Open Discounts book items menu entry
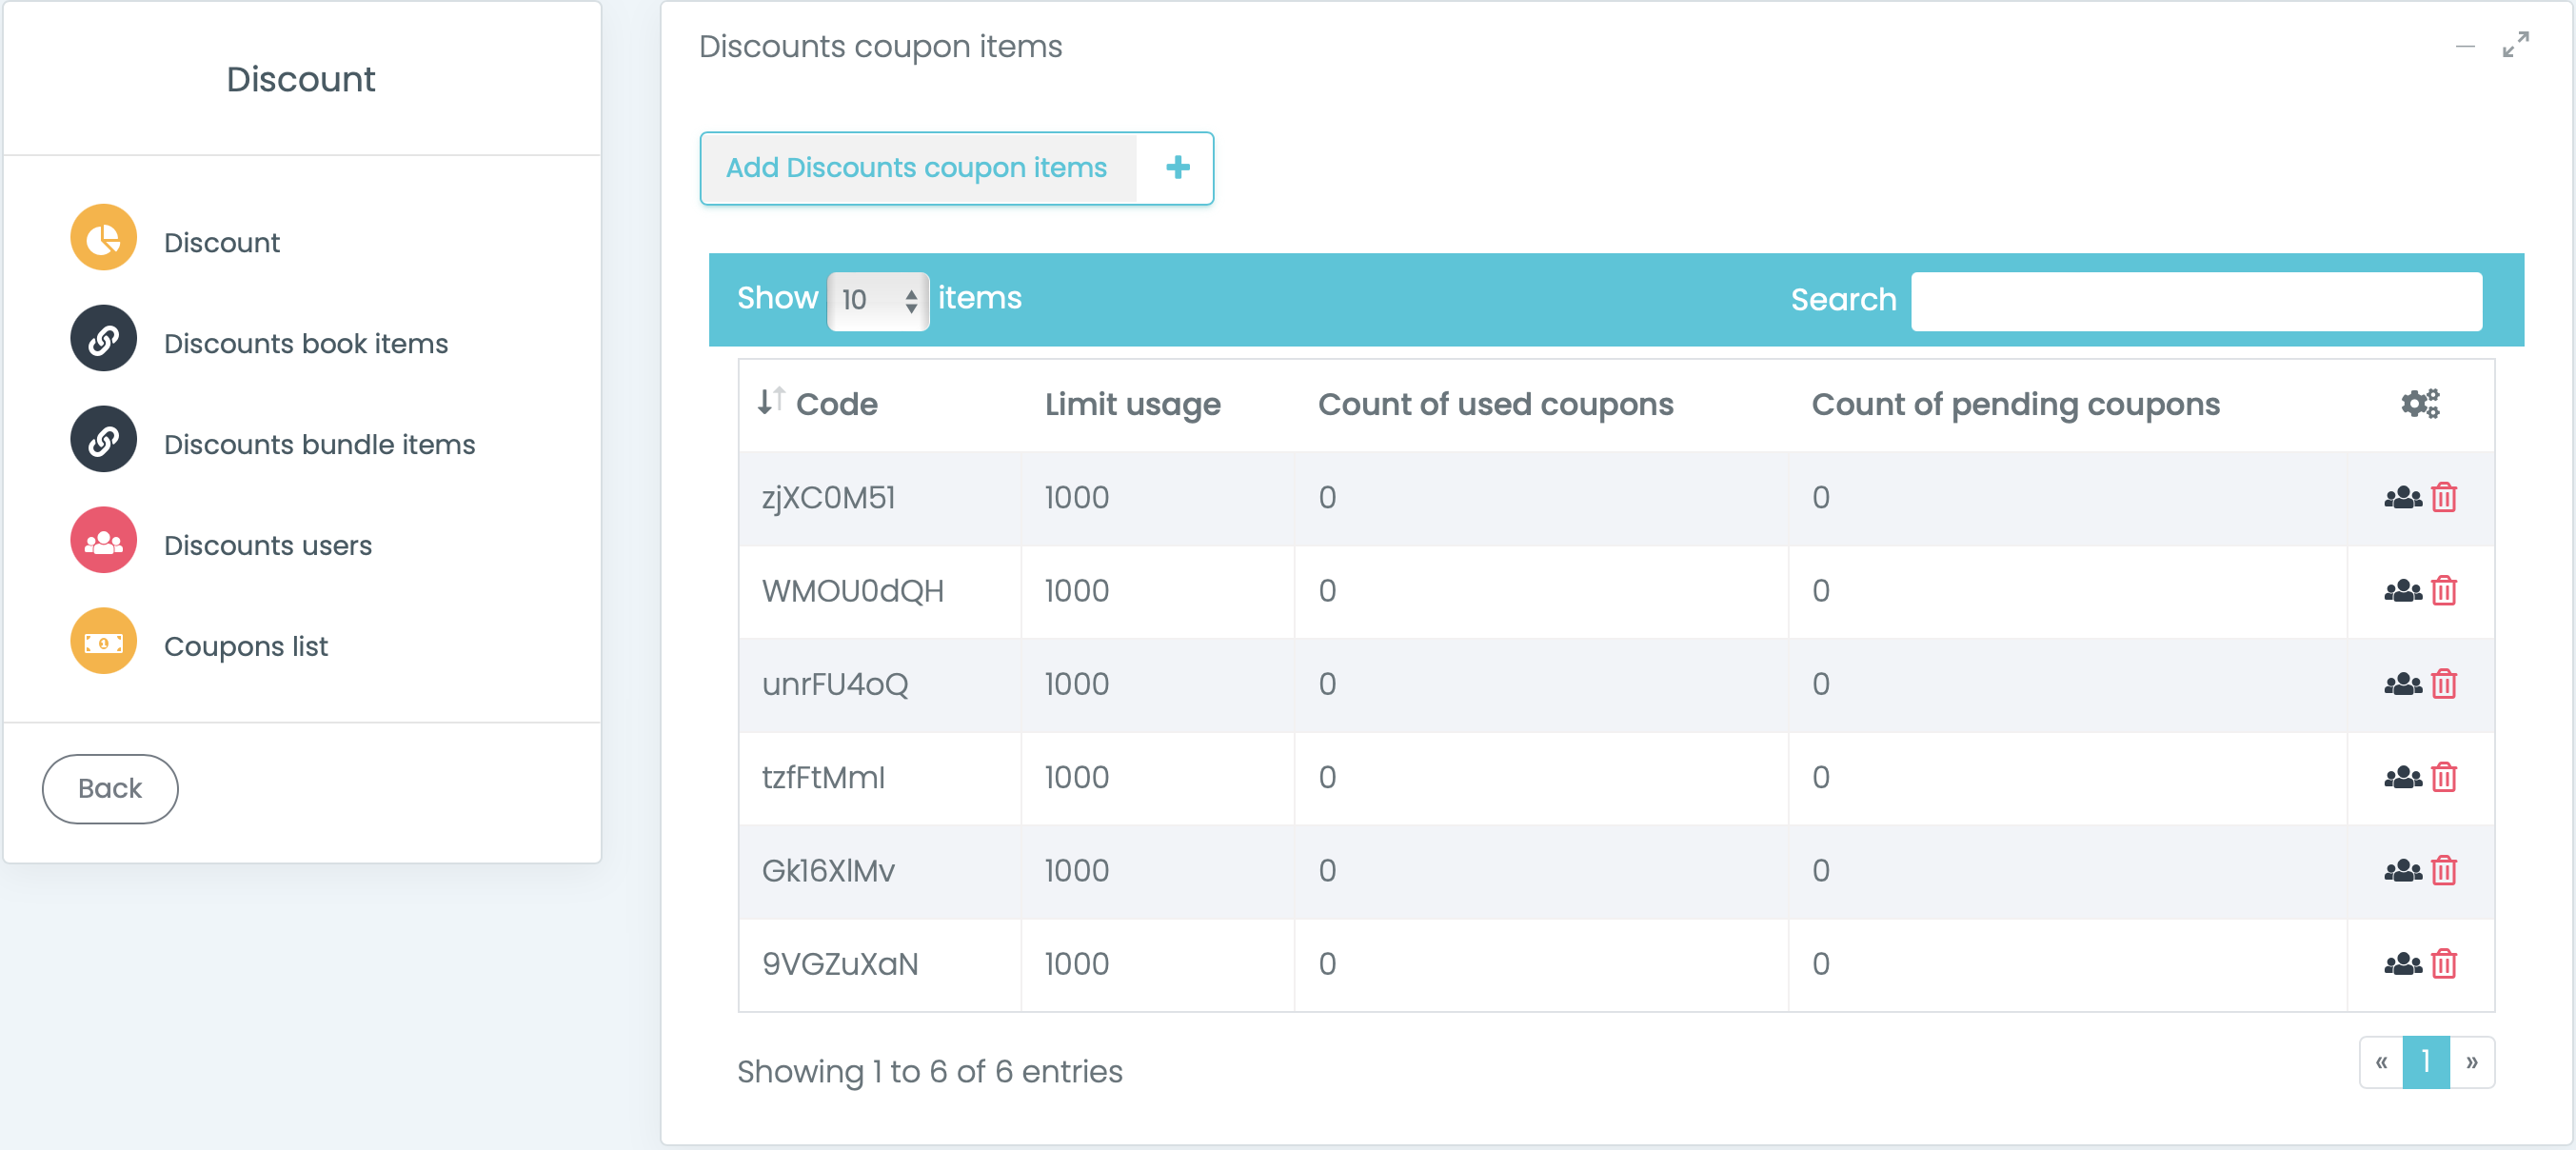Screen dimensions: 2576x1150 [305, 343]
